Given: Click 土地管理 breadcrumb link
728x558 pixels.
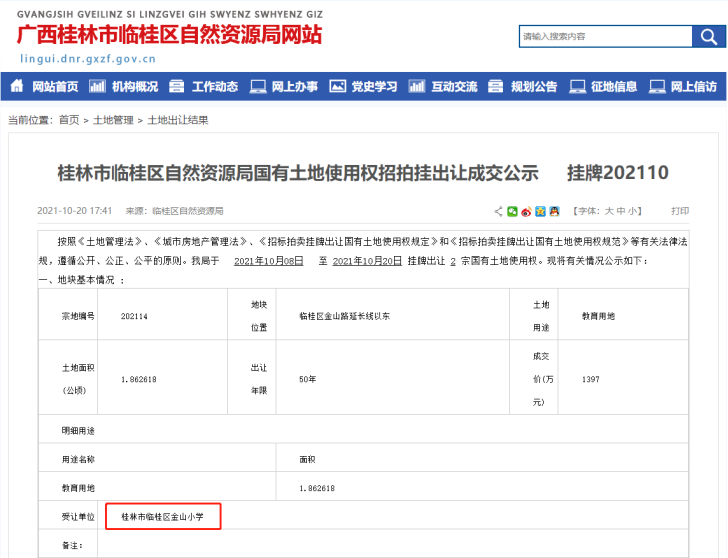Looking at the screenshot, I should (113, 120).
